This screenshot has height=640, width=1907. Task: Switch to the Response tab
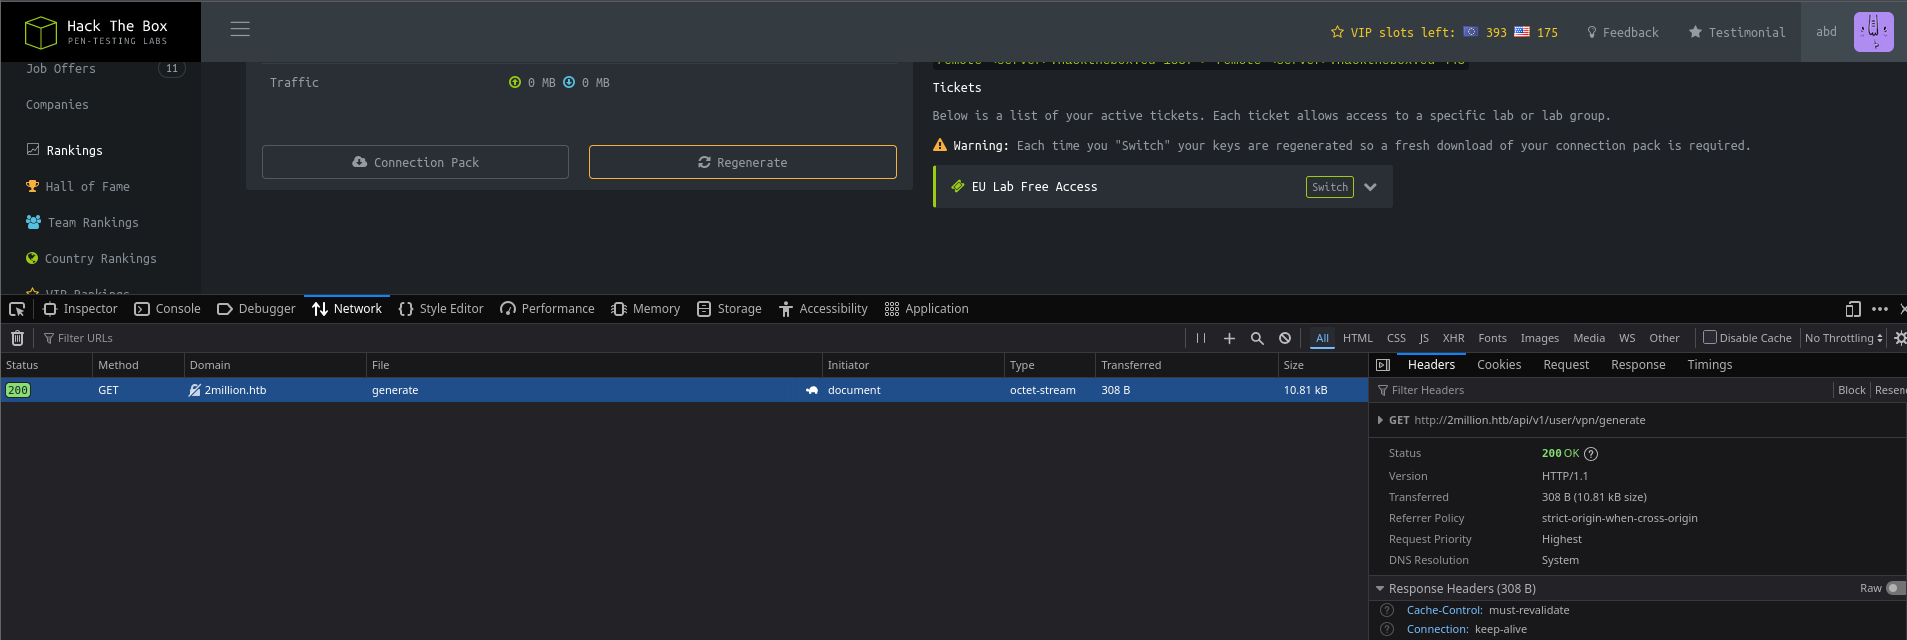[x=1638, y=365]
